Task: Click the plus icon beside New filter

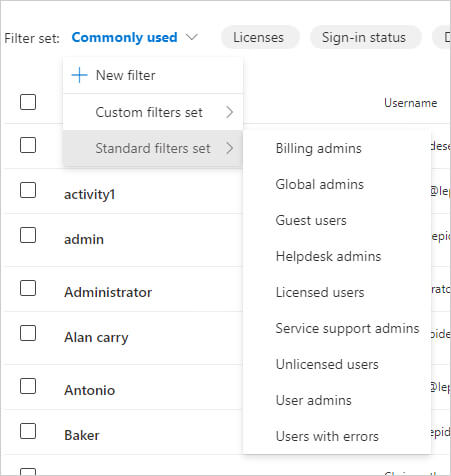Action: pos(79,75)
